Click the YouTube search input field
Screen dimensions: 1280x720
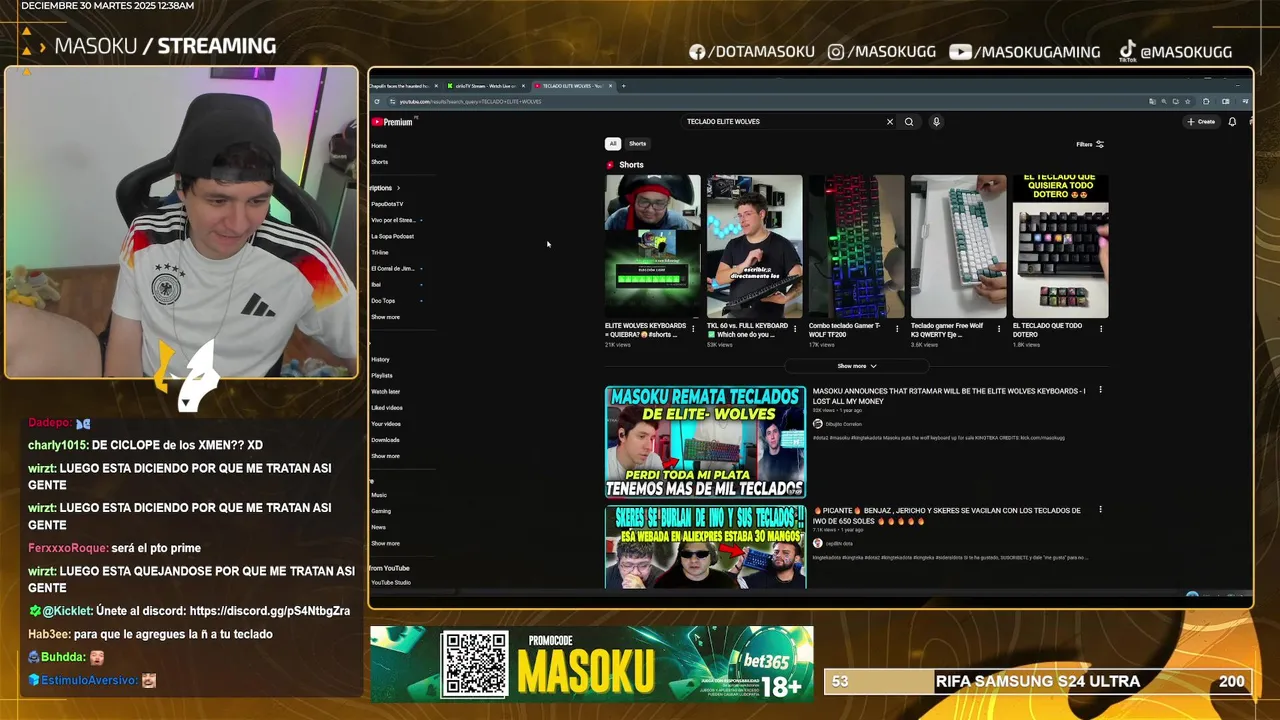[x=782, y=122]
